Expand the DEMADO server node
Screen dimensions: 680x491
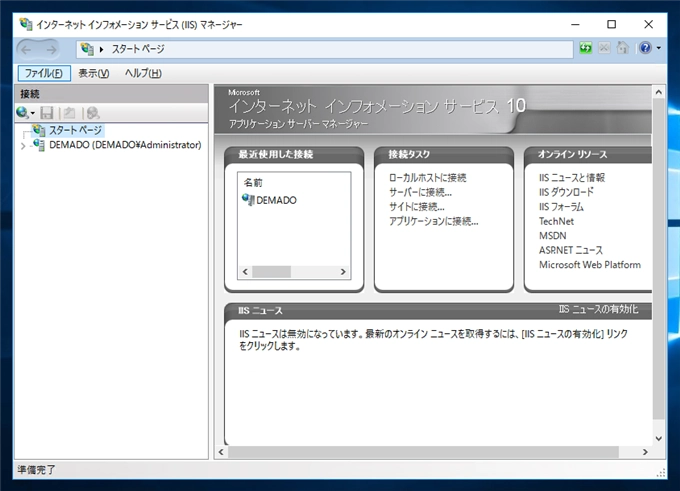point(23,146)
